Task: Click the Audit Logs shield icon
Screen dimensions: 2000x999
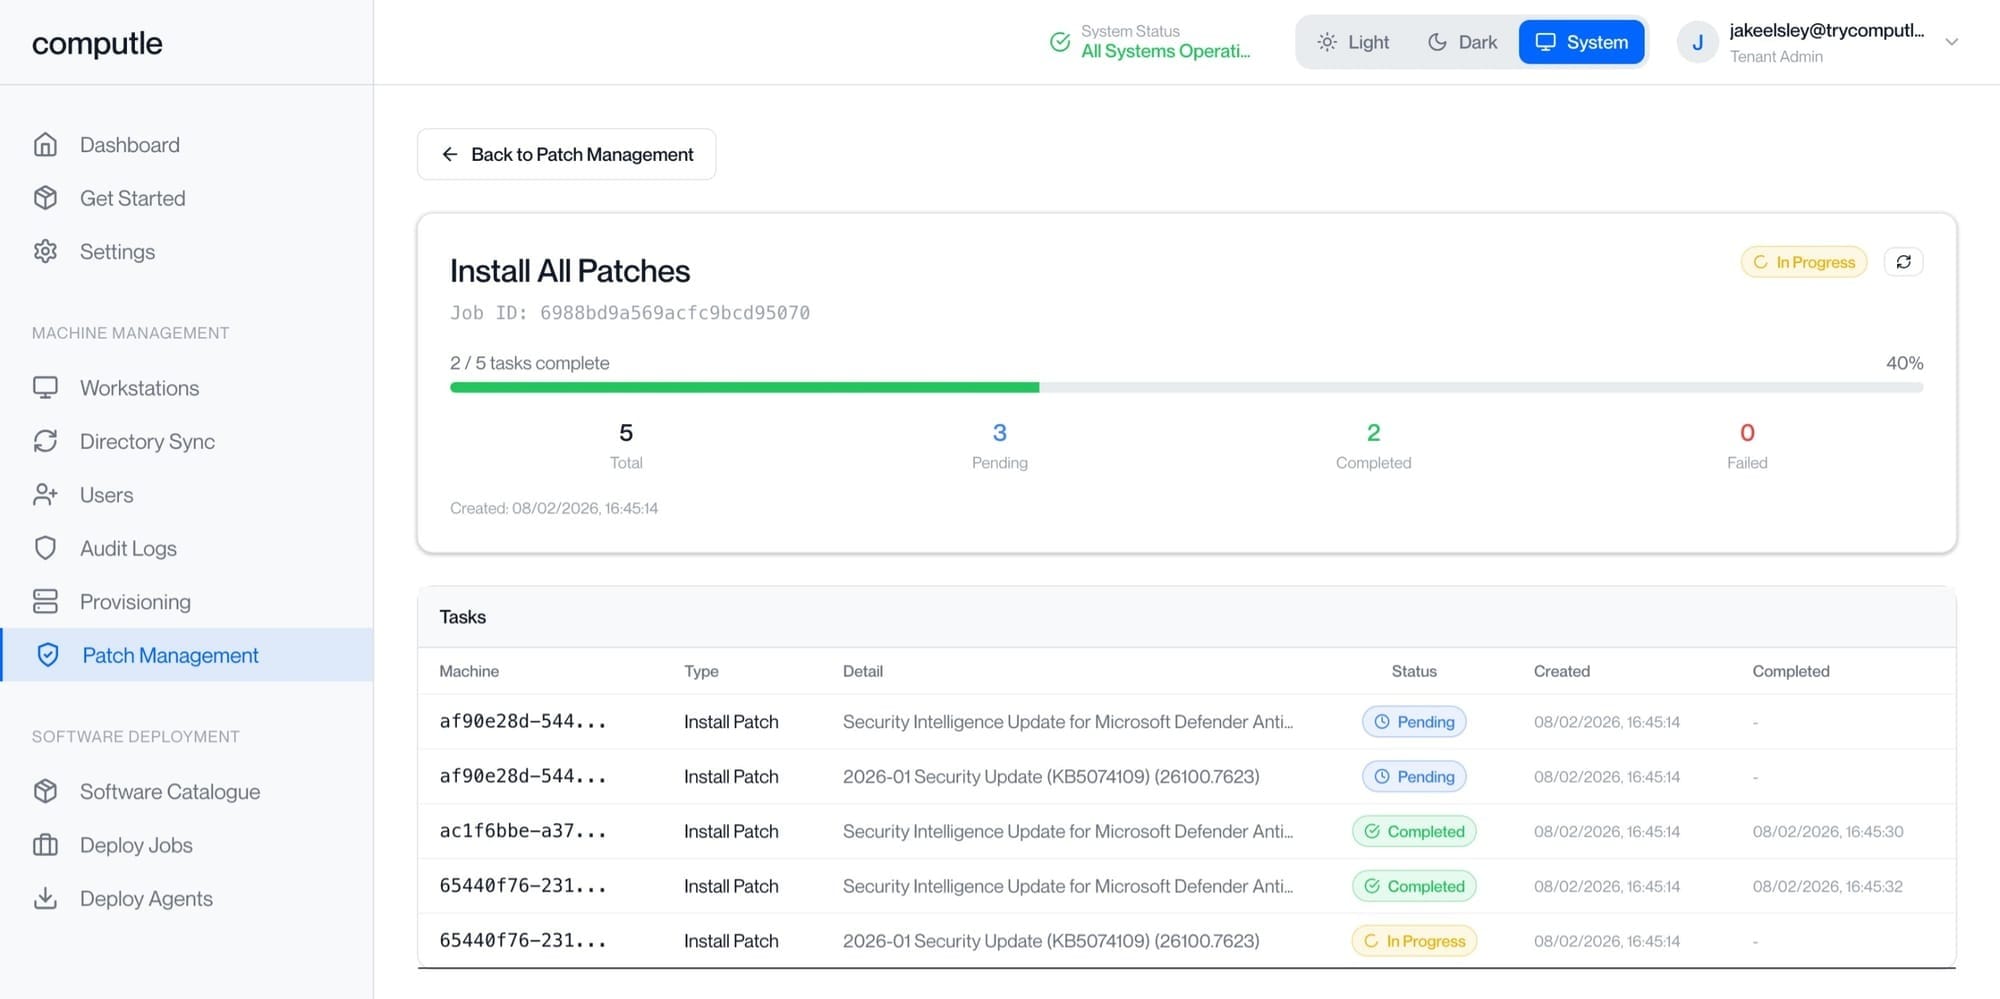Action: pos(45,548)
